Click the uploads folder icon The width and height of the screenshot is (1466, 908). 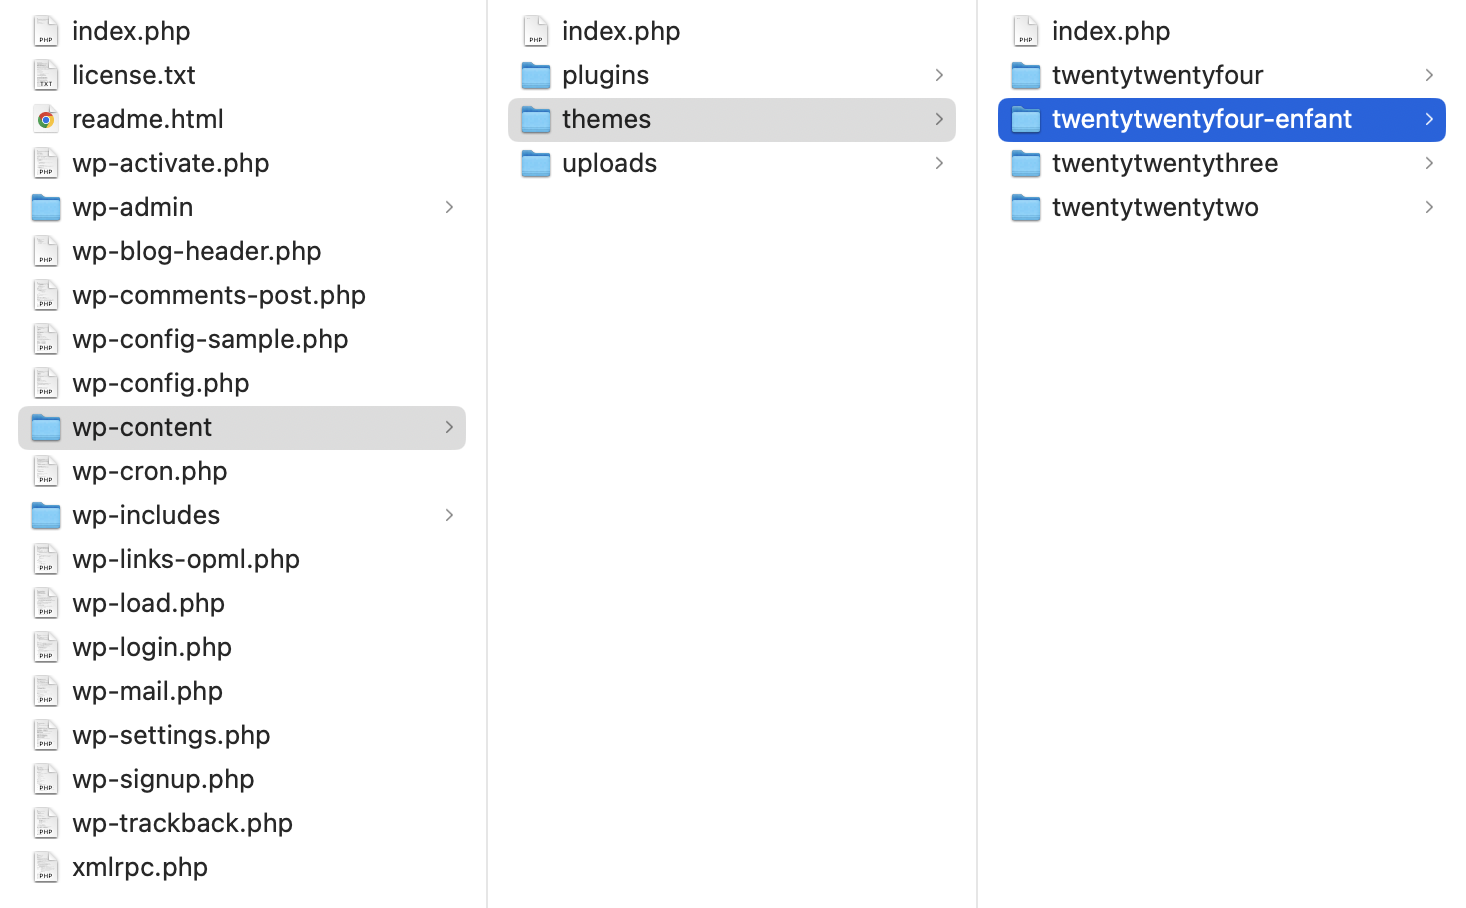[536, 163]
